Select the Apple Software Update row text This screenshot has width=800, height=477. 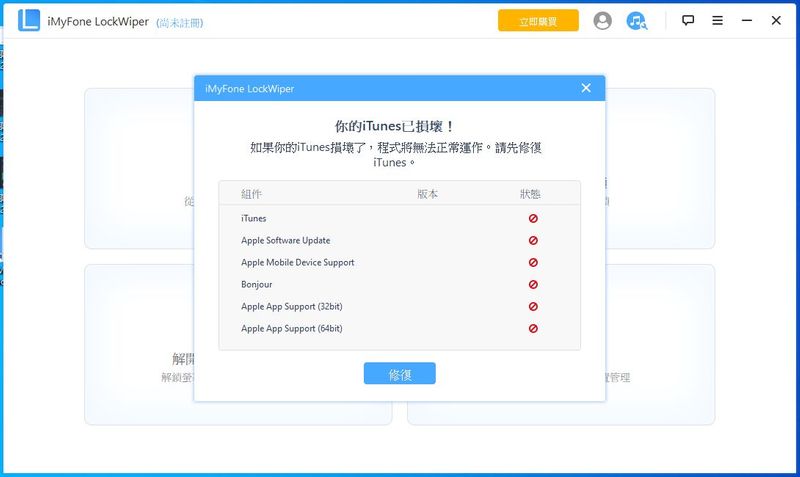286,240
